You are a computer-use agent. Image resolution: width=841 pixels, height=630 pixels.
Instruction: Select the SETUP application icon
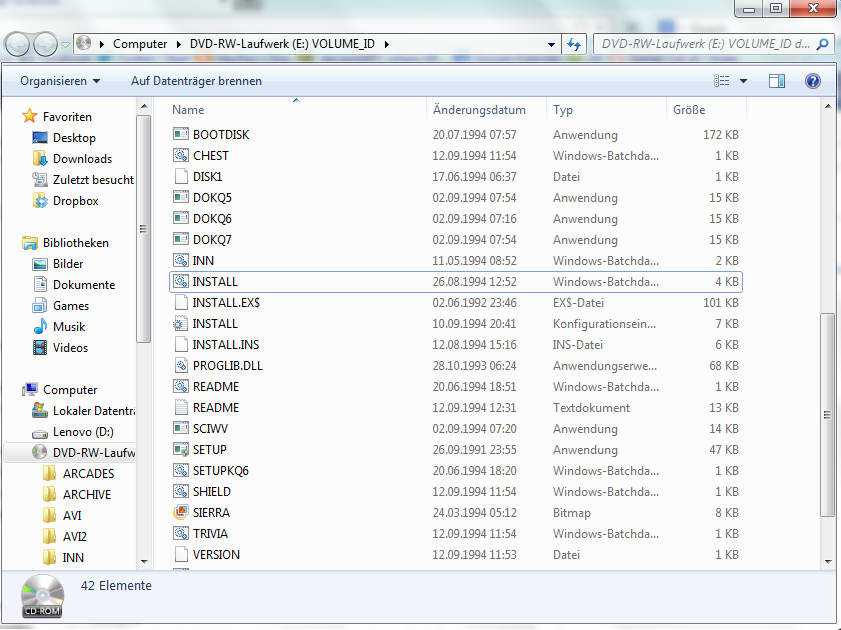(x=180, y=450)
